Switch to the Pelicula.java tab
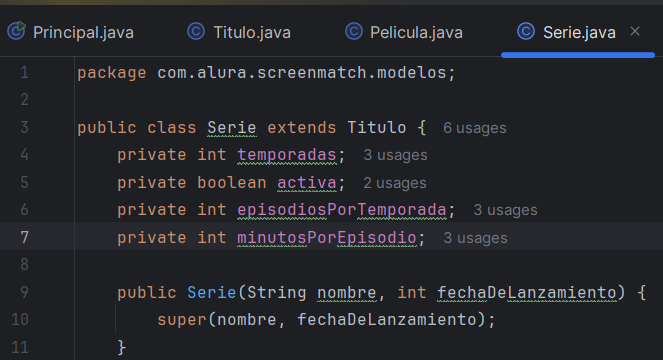This screenshot has width=663, height=360. (x=416, y=33)
